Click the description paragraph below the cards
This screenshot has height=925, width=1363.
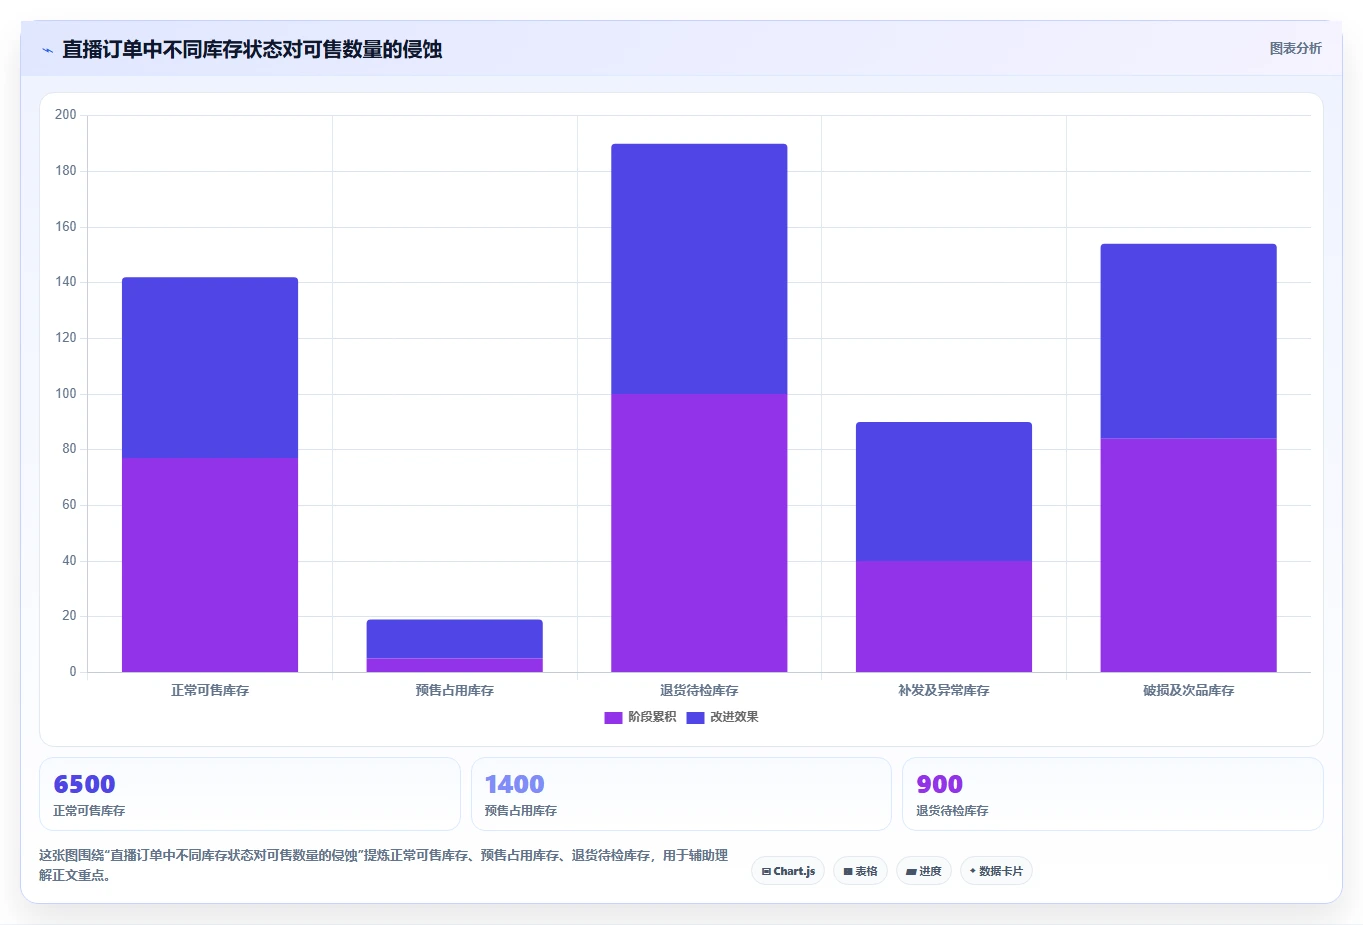pyautogui.click(x=384, y=865)
